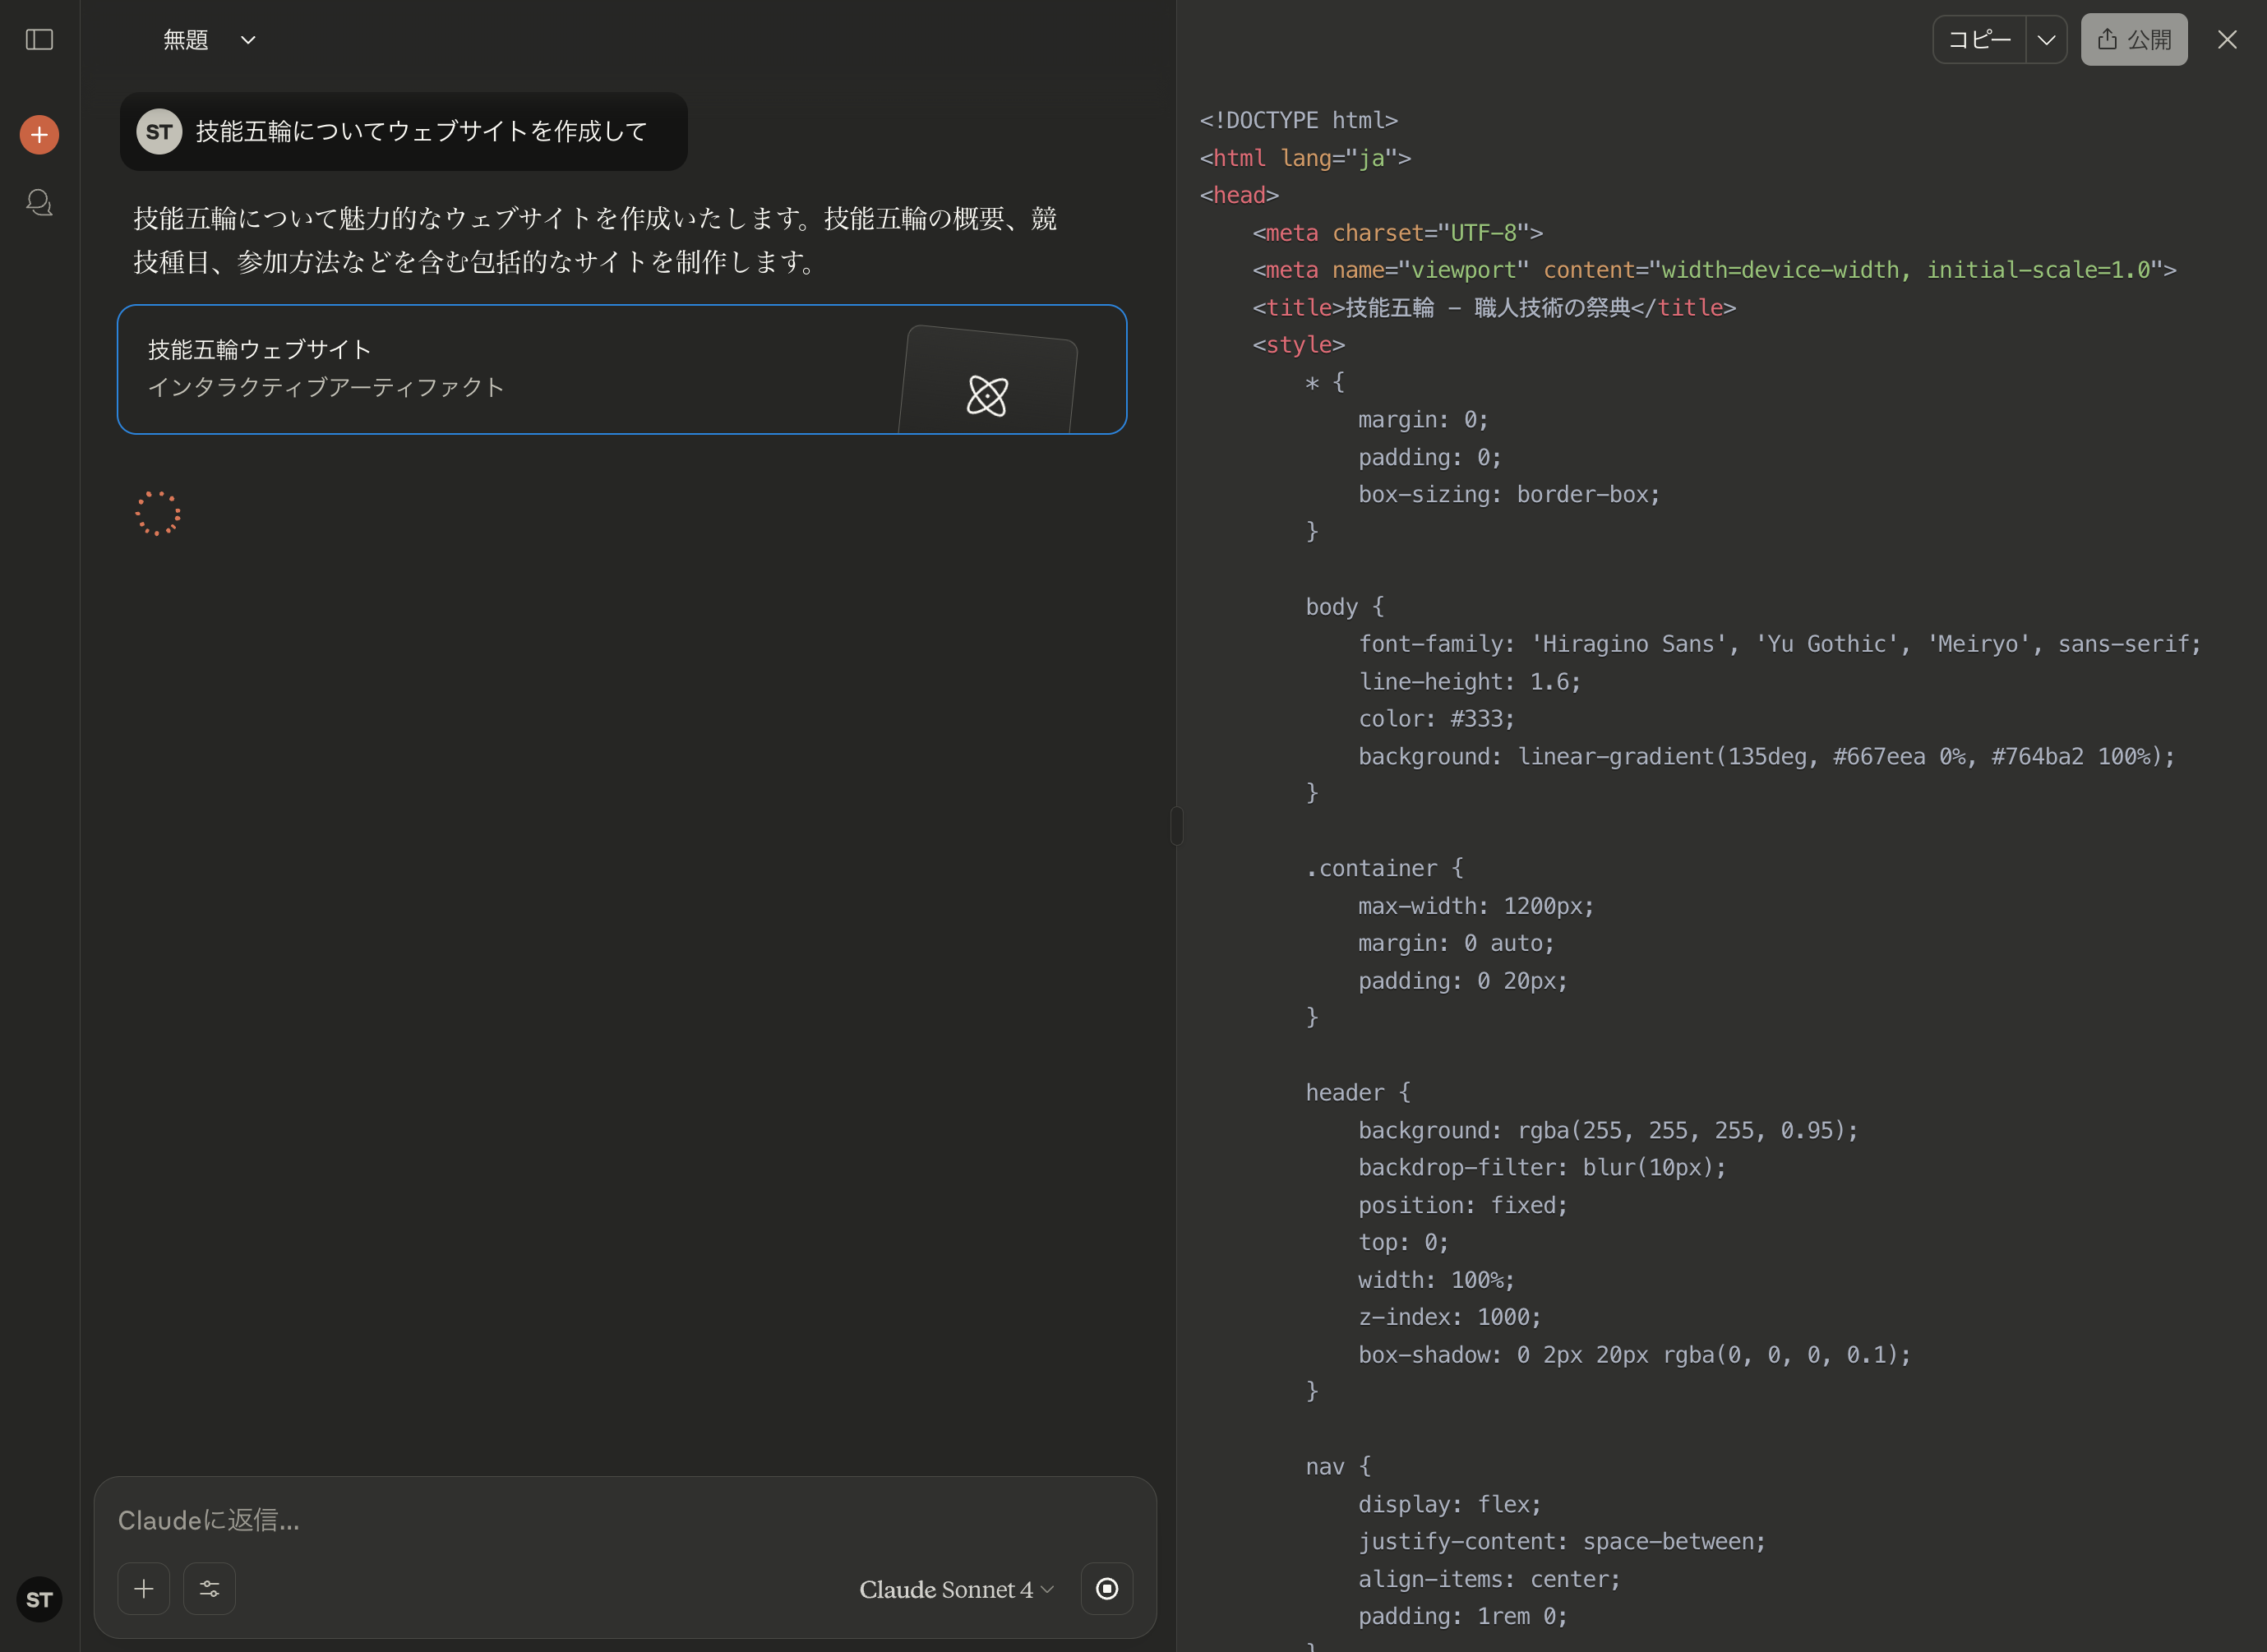Click the 無題 chat title text
The height and width of the screenshot is (1652, 2267).
(x=186, y=40)
